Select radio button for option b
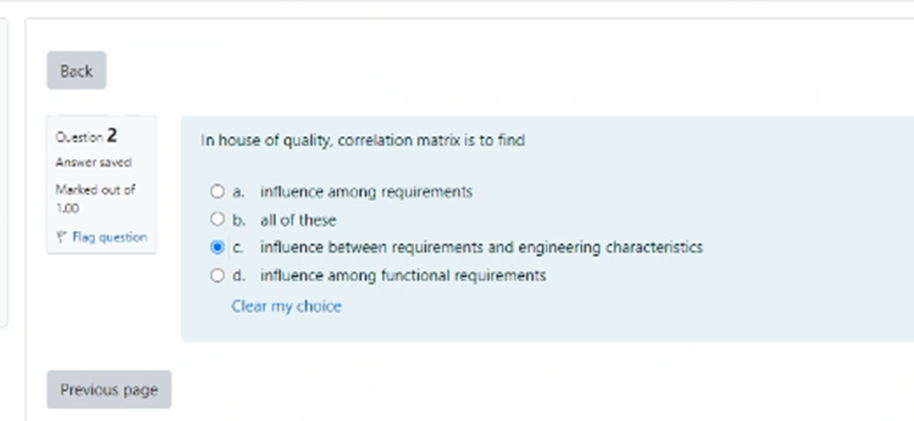The height and width of the screenshot is (421, 914). (217, 219)
